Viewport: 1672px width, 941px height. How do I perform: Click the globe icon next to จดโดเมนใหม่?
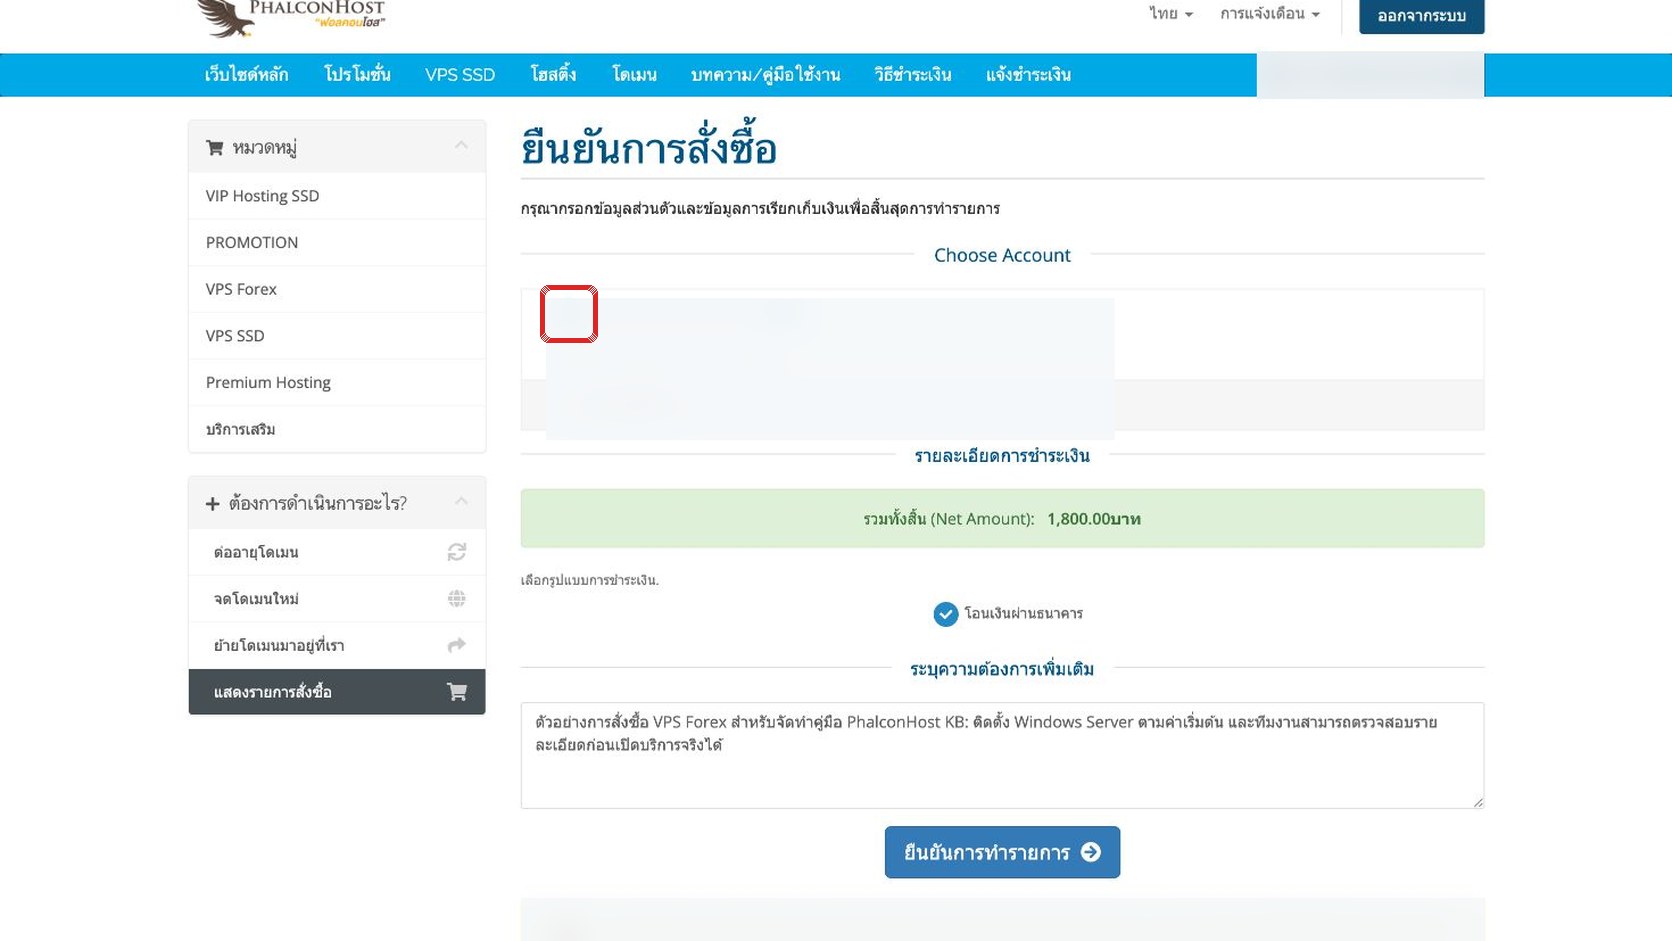457,598
